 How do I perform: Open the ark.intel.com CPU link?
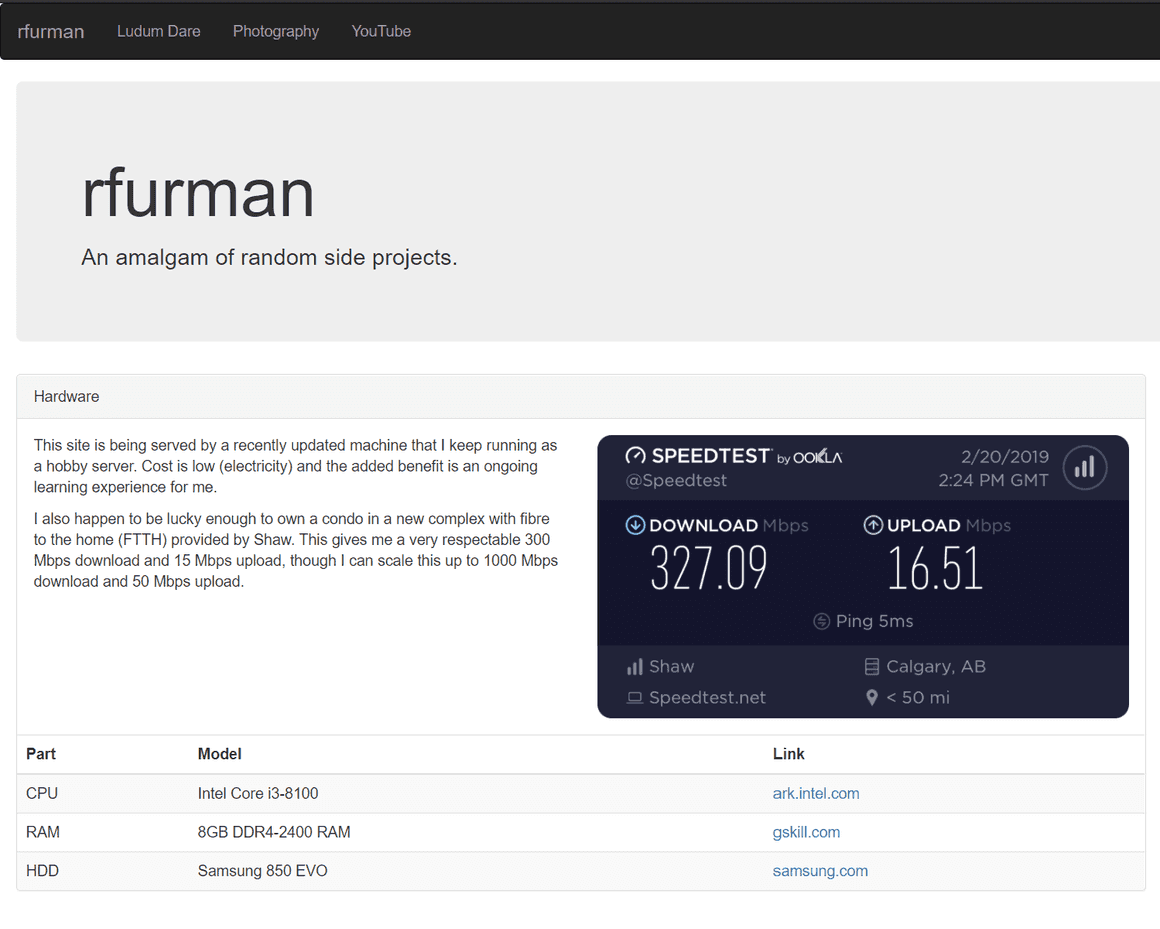coord(816,793)
